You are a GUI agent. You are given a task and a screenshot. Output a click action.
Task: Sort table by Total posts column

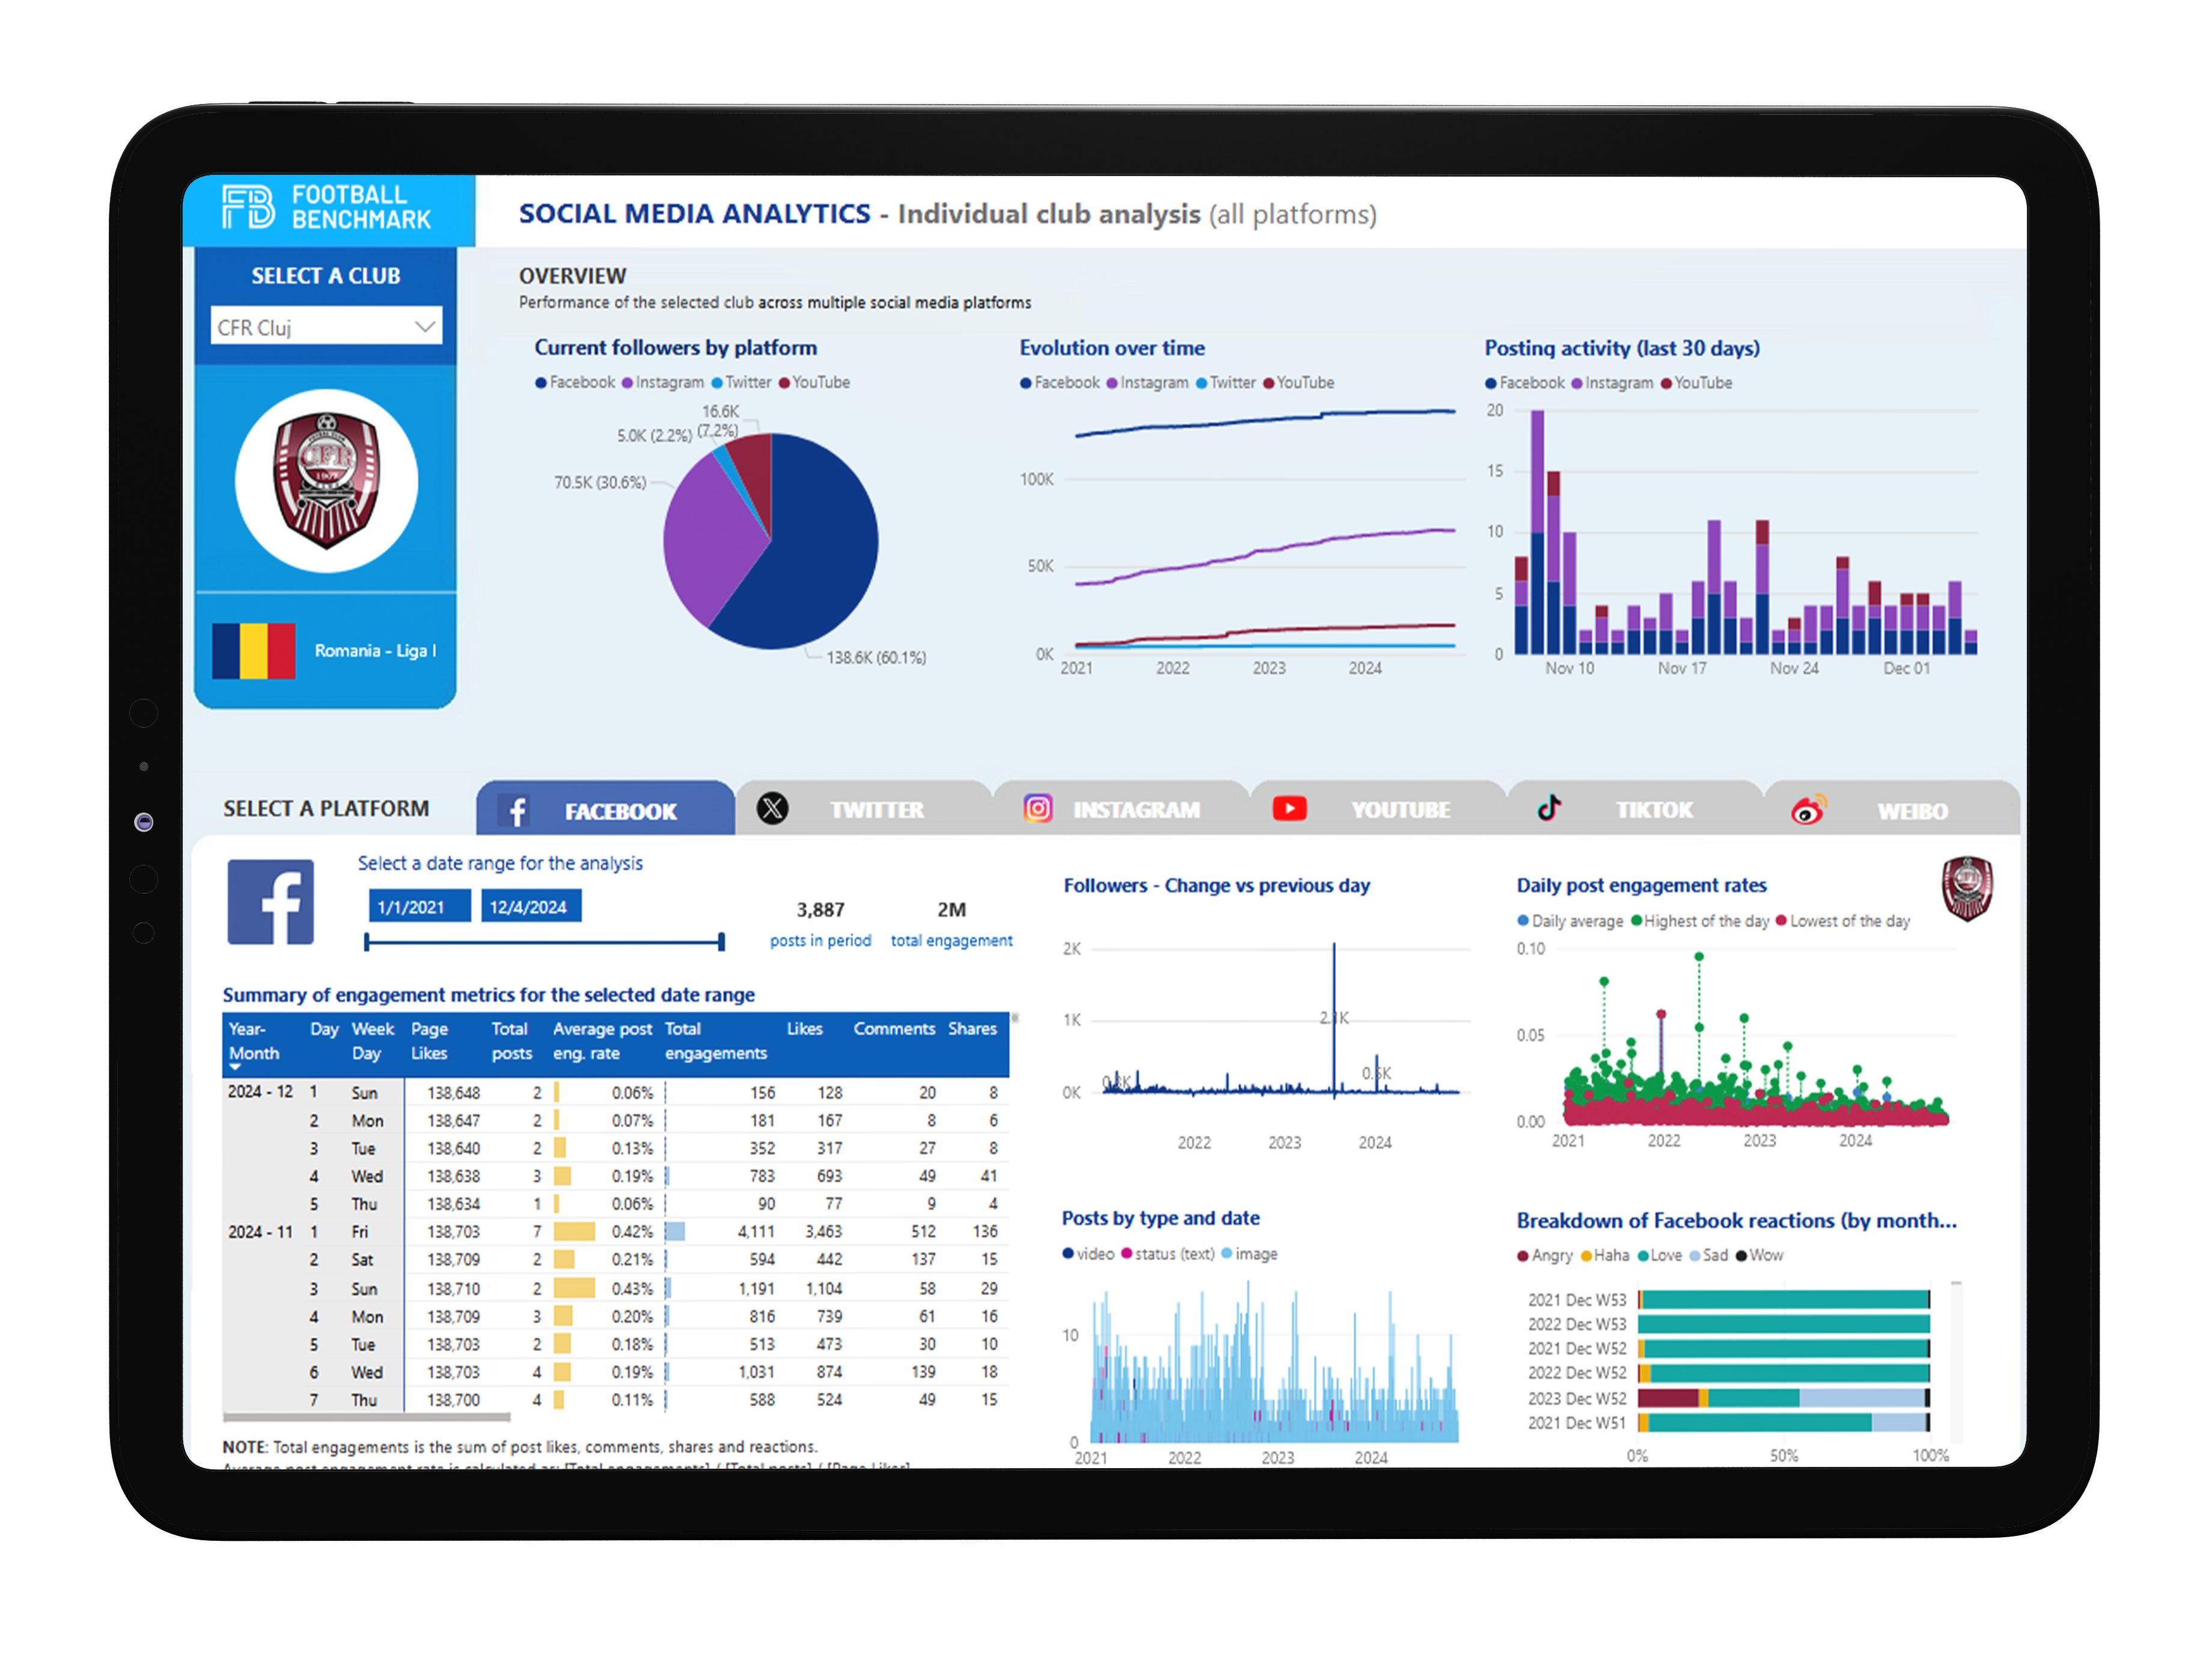[x=511, y=1041]
